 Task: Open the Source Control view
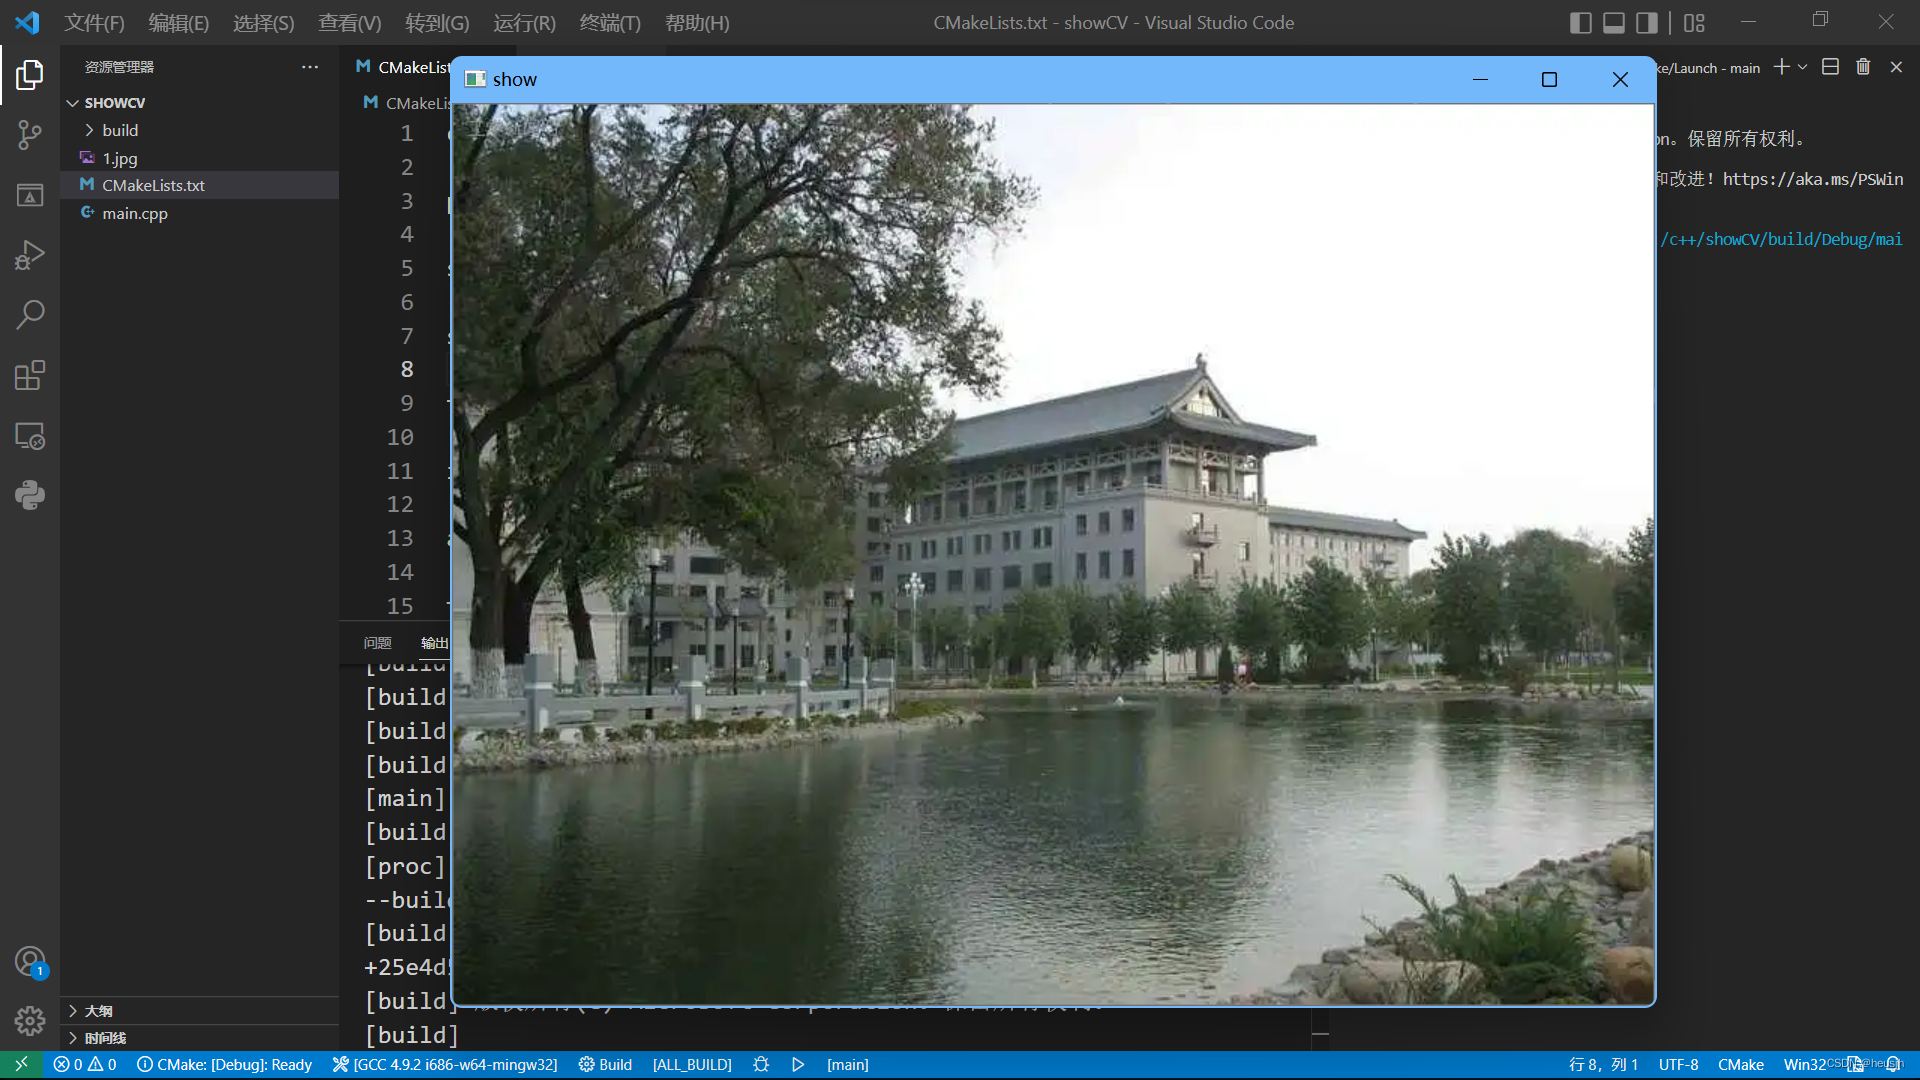tap(30, 134)
